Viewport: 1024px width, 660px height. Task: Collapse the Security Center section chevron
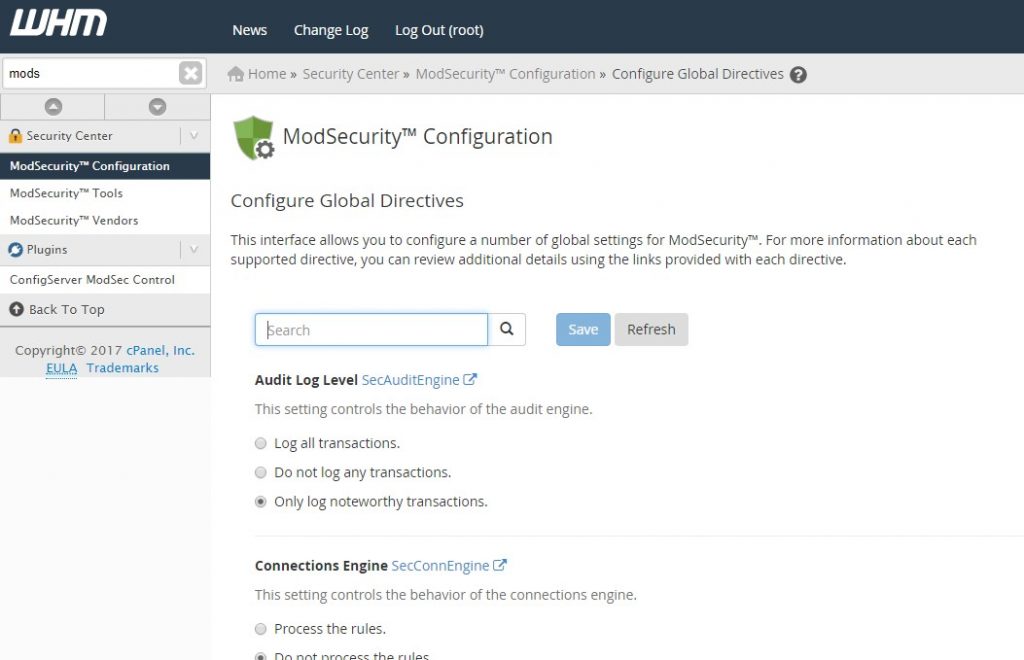pyautogui.click(x=194, y=136)
